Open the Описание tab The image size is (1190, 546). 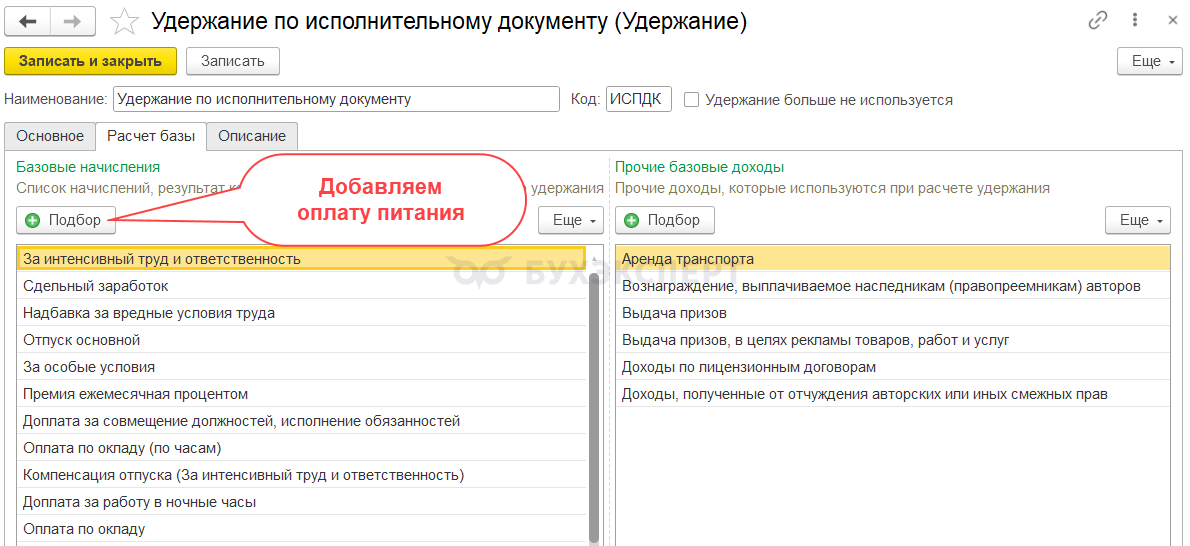point(252,136)
